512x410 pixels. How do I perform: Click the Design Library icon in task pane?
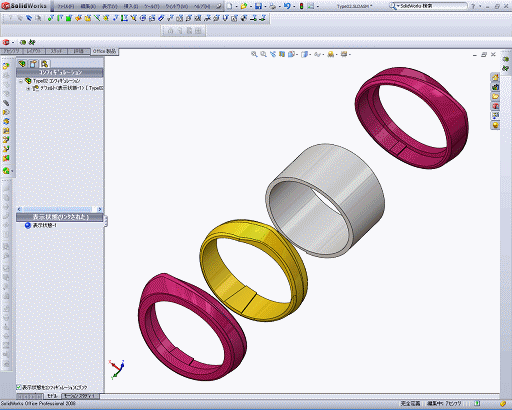(495, 87)
